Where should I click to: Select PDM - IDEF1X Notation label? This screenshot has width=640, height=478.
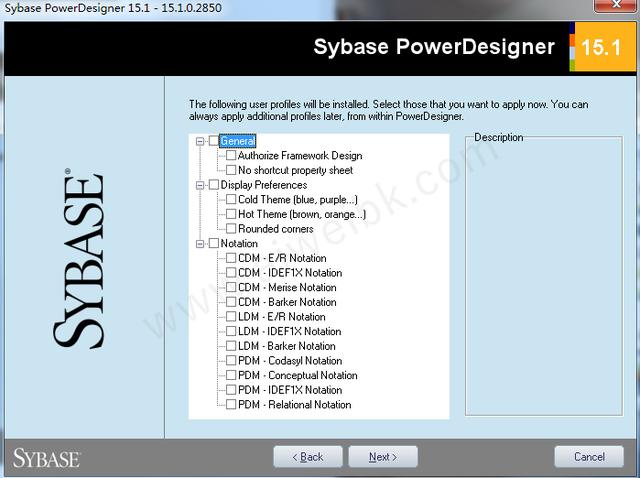point(290,391)
